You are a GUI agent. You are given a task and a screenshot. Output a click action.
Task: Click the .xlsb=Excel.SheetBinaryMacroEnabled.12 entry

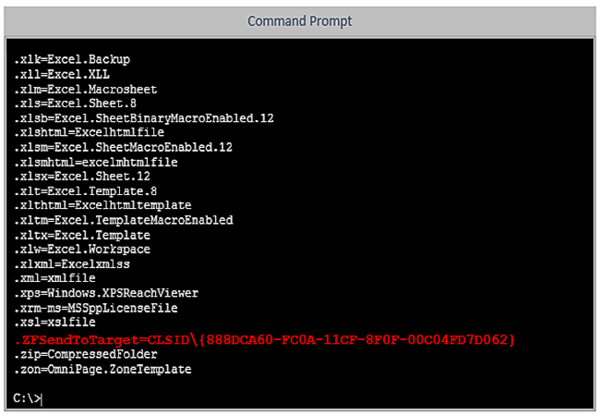(144, 118)
